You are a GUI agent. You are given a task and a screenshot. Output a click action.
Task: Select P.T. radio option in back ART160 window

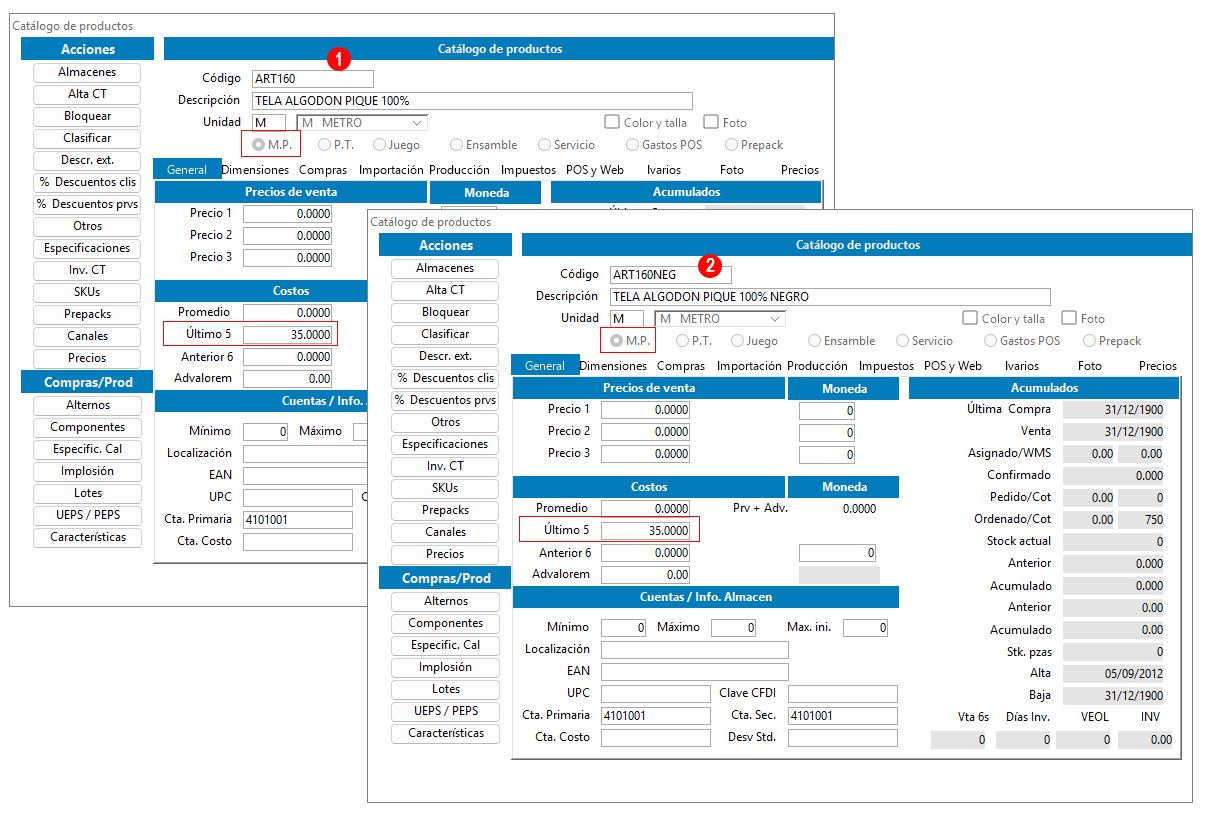click(x=325, y=145)
